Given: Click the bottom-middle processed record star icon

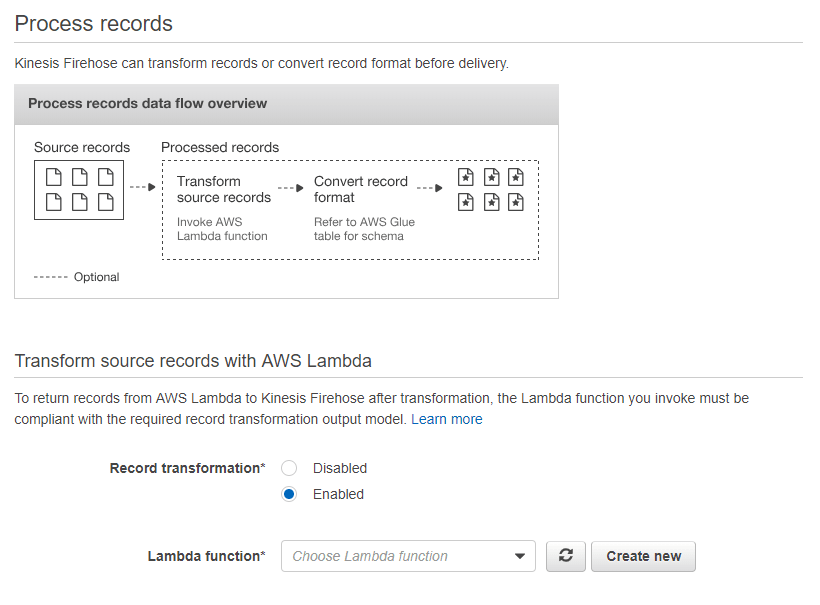Looking at the screenshot, I should [491, 202].
